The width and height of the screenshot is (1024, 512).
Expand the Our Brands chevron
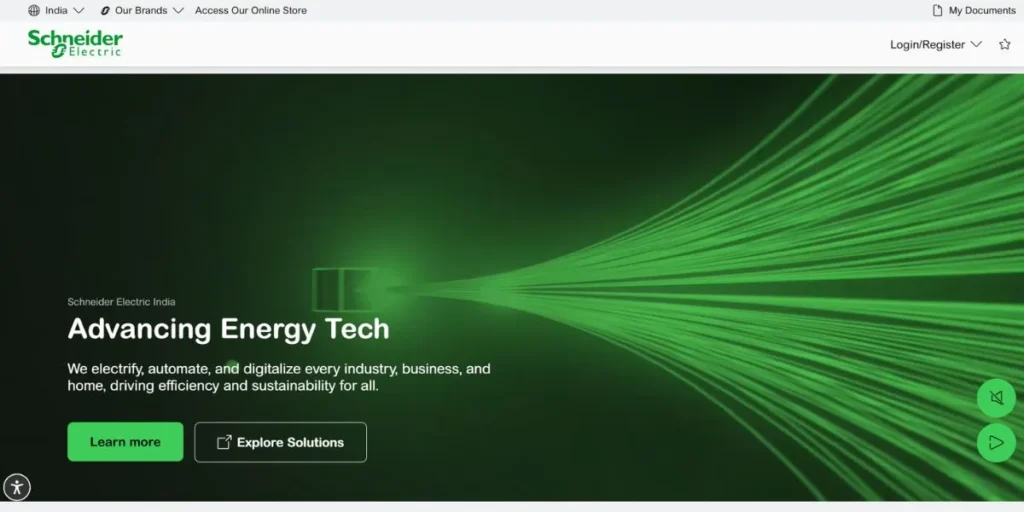(x=178, y=10)
